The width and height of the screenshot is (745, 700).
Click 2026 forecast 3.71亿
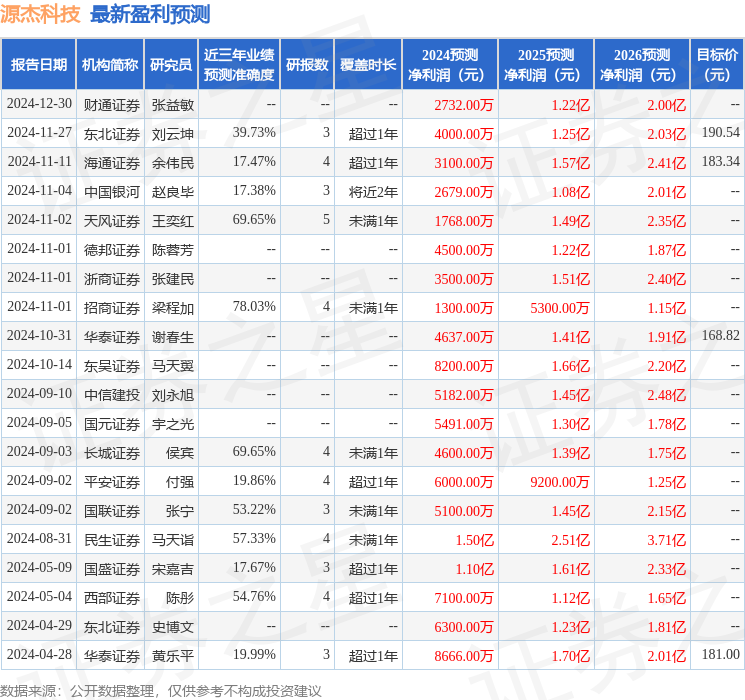click(667, 540)
